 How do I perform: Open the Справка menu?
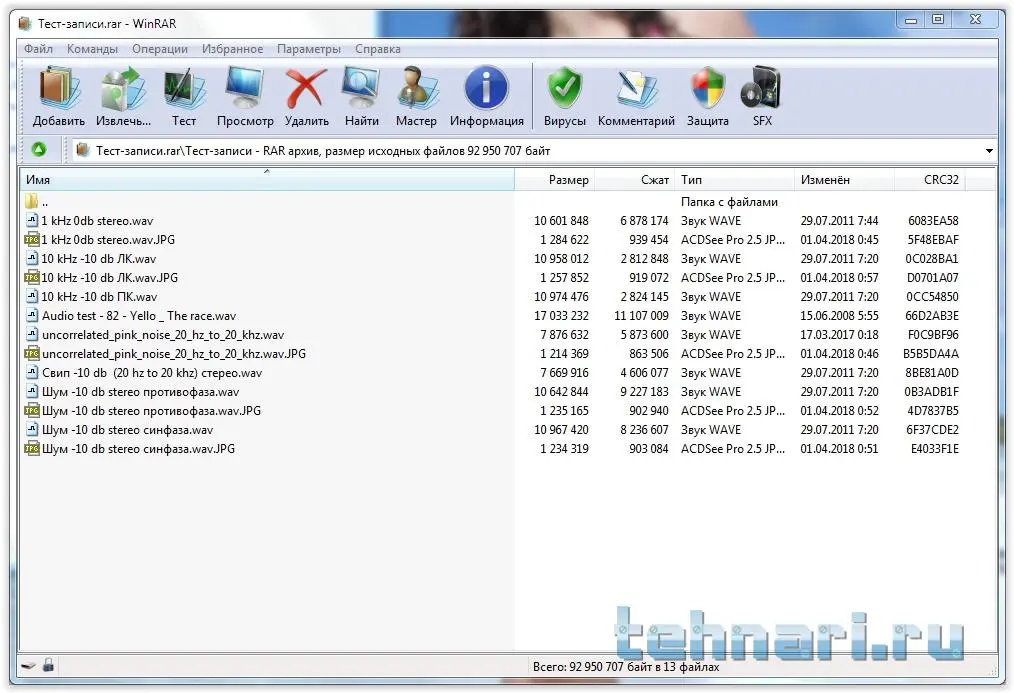378,49
